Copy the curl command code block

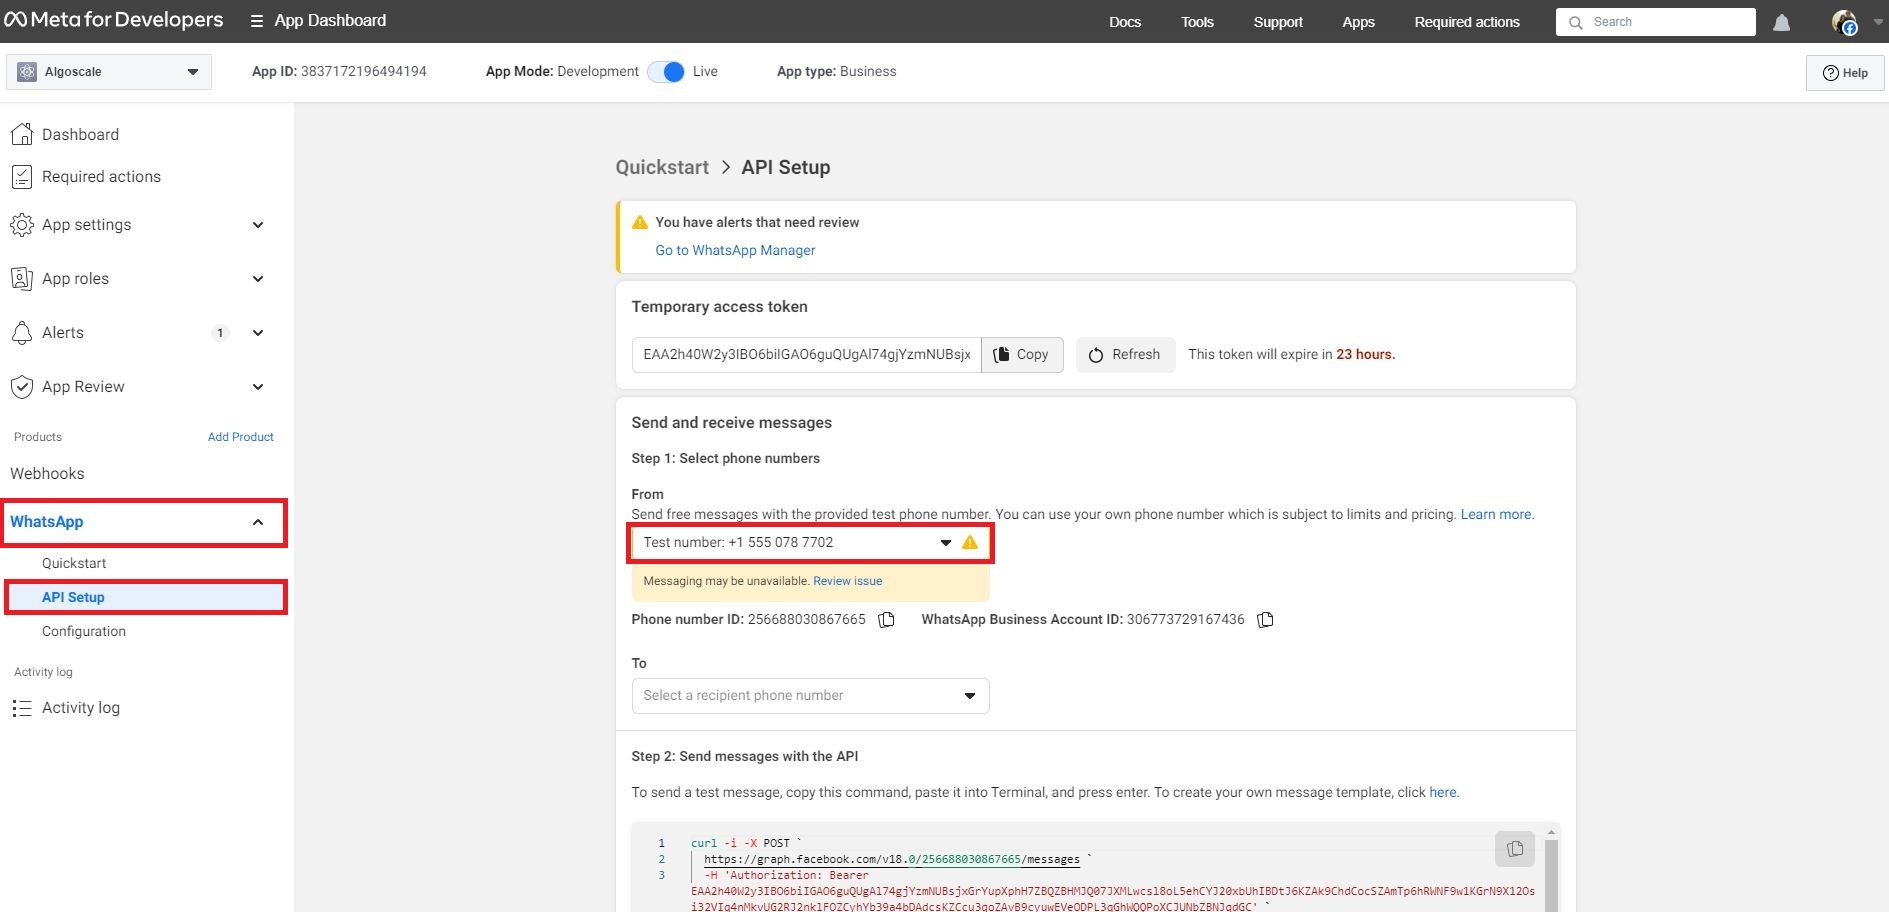tap(1515, 849)
